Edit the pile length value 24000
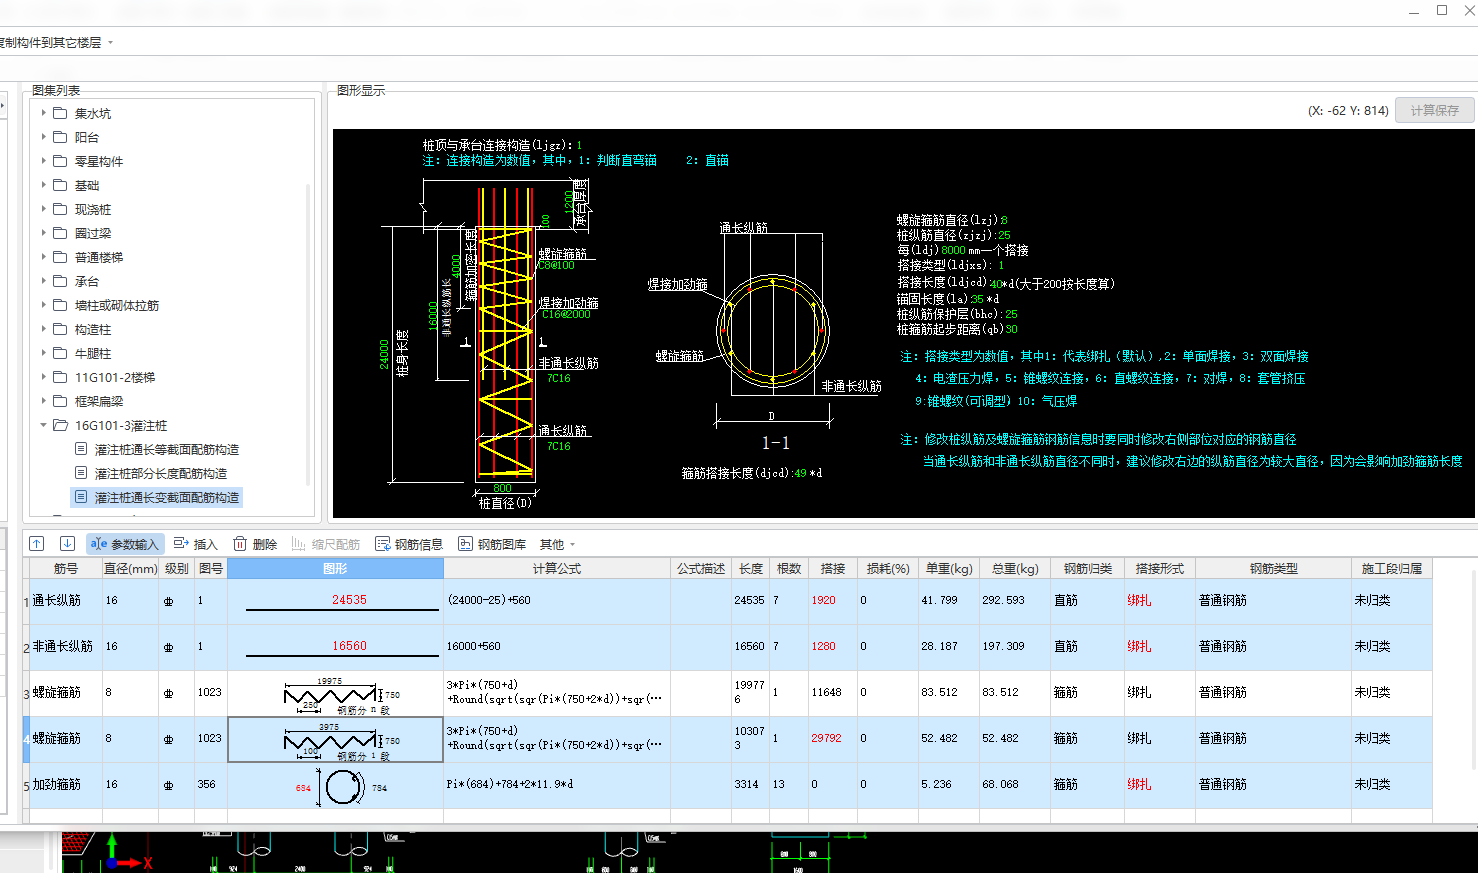This screenshot has width=1478, height=873. 384,354
